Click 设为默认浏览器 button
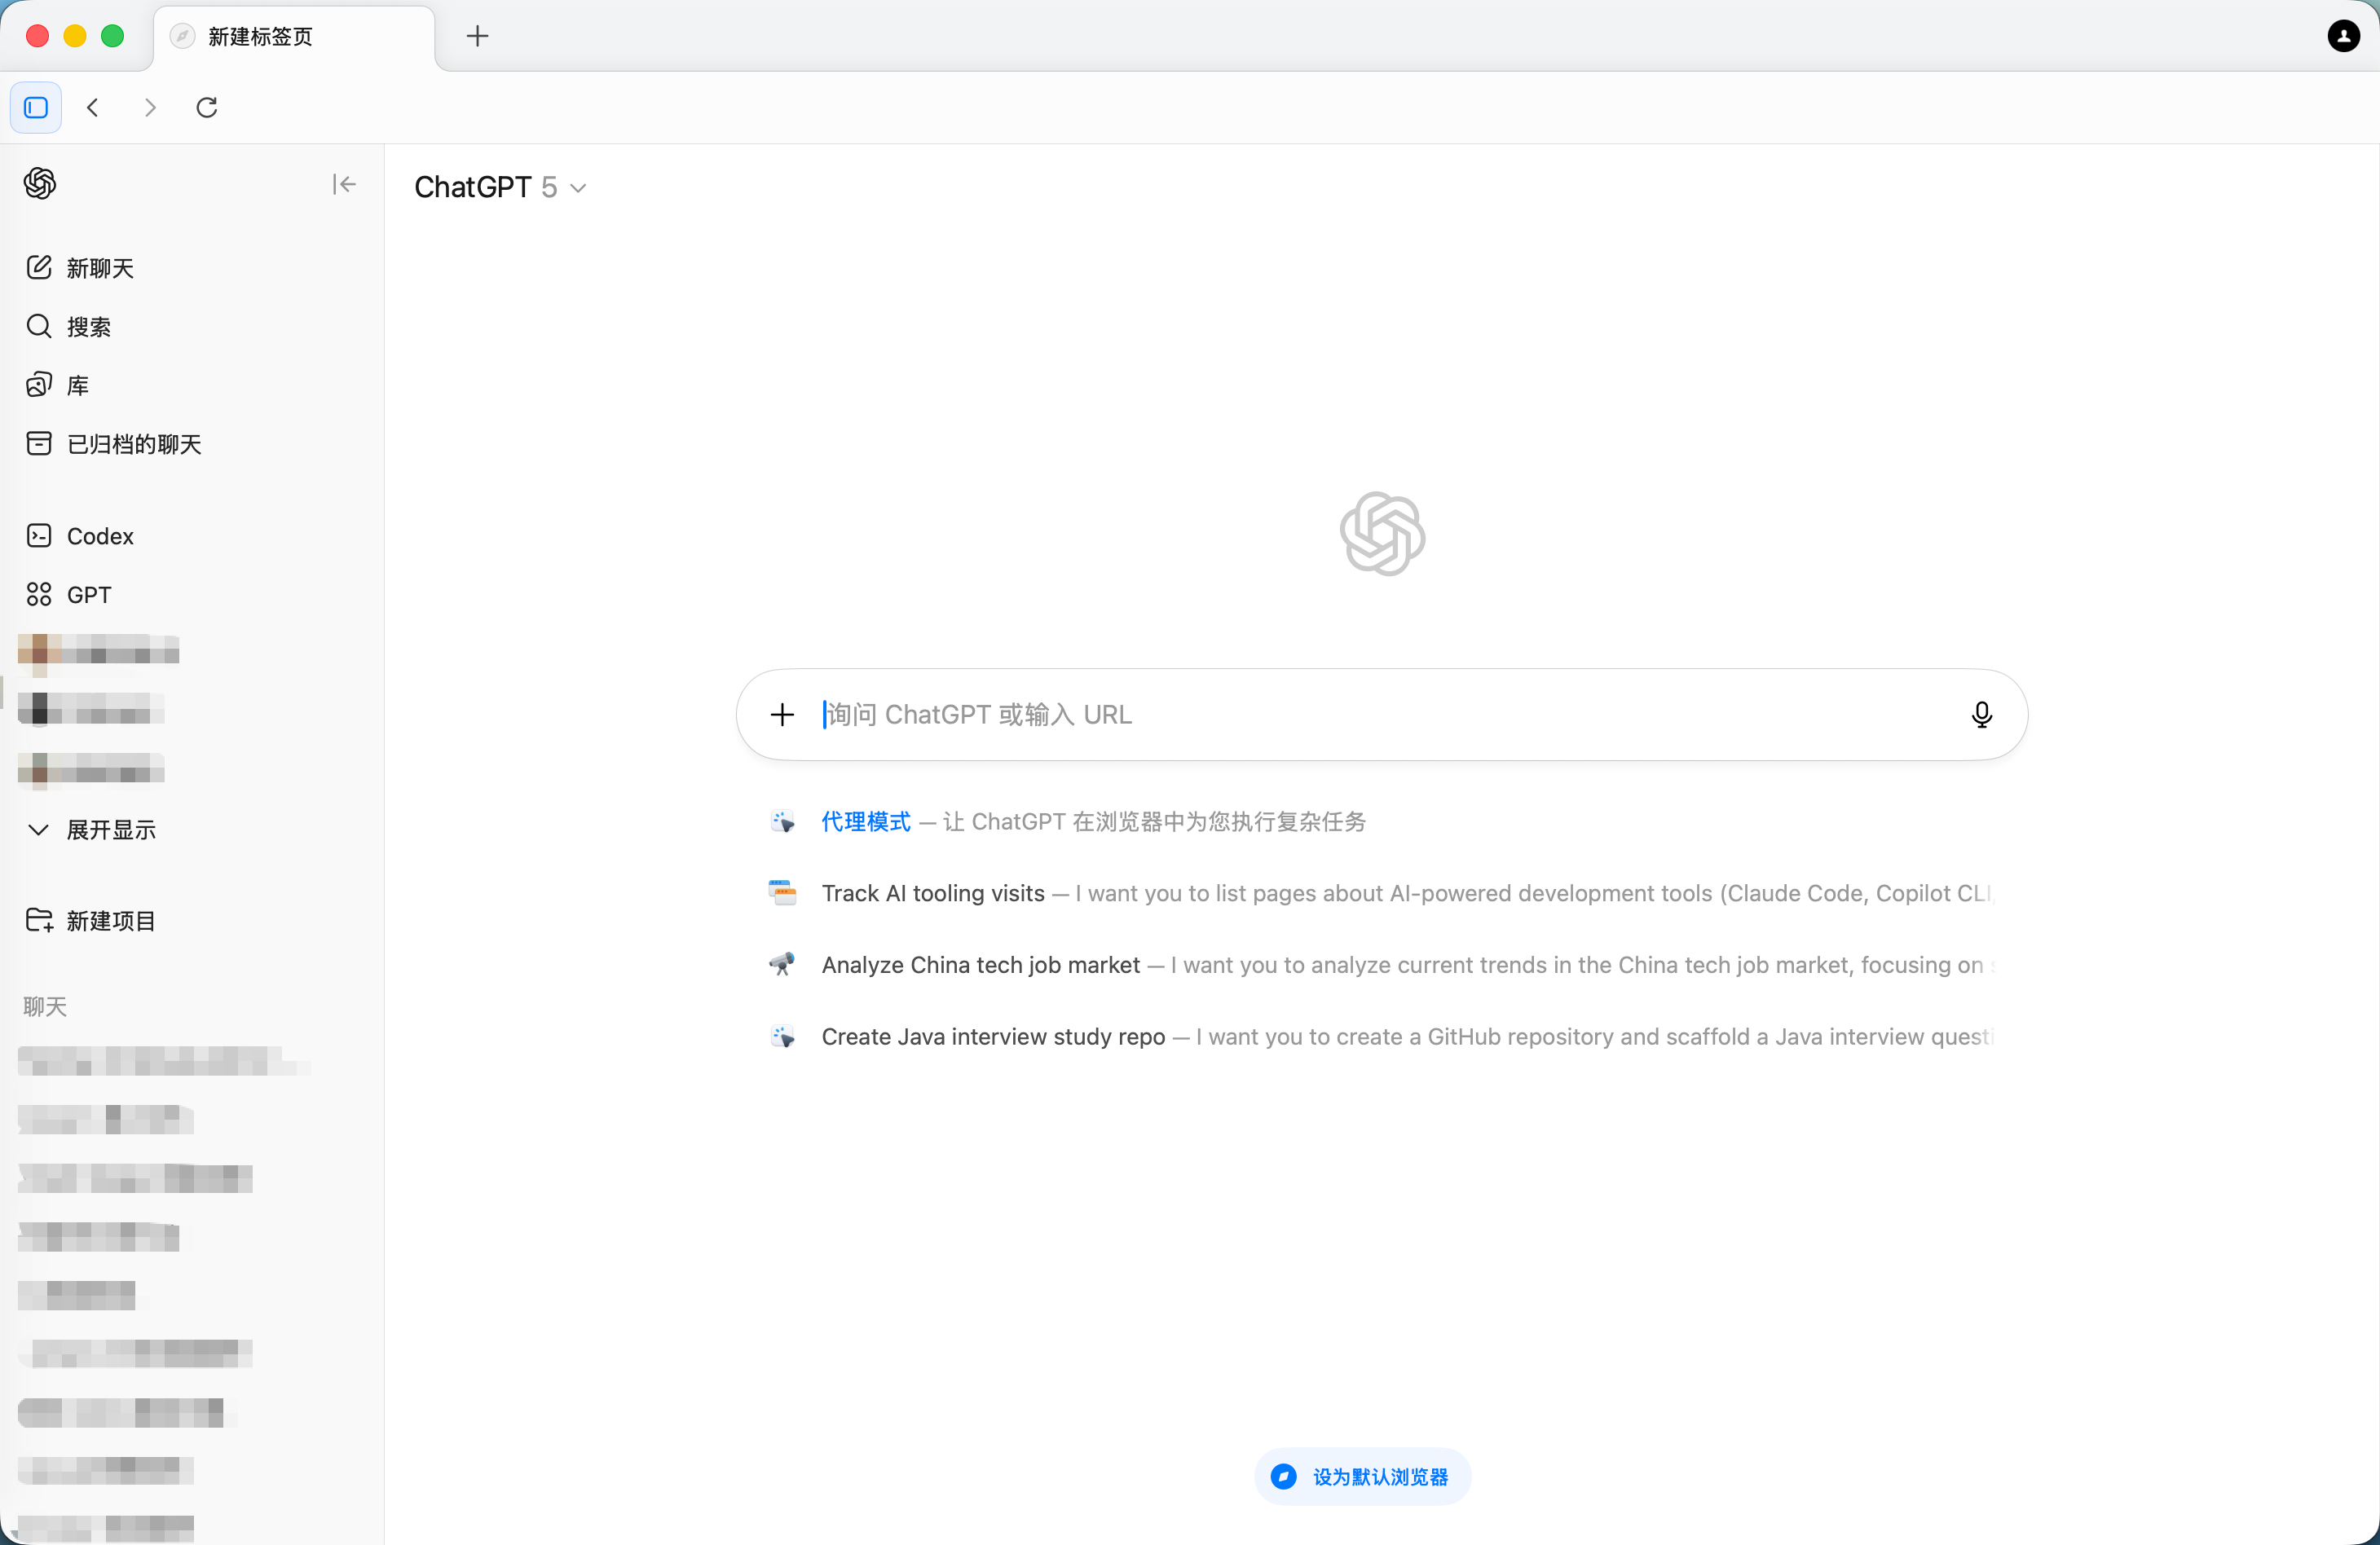 click(x=1362, y=1476)
